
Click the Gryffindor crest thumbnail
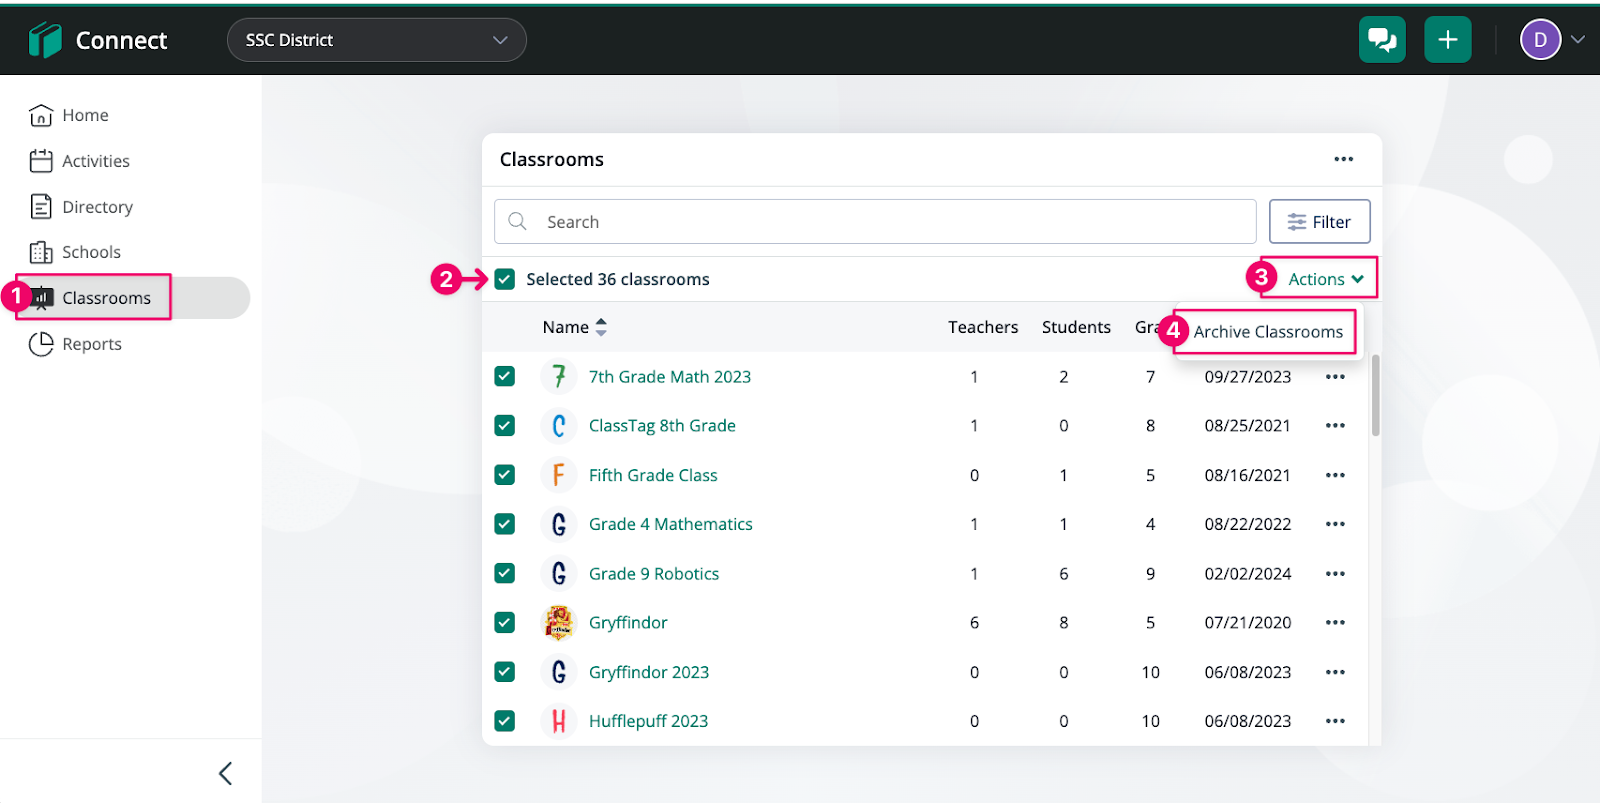tap(559, 622)
